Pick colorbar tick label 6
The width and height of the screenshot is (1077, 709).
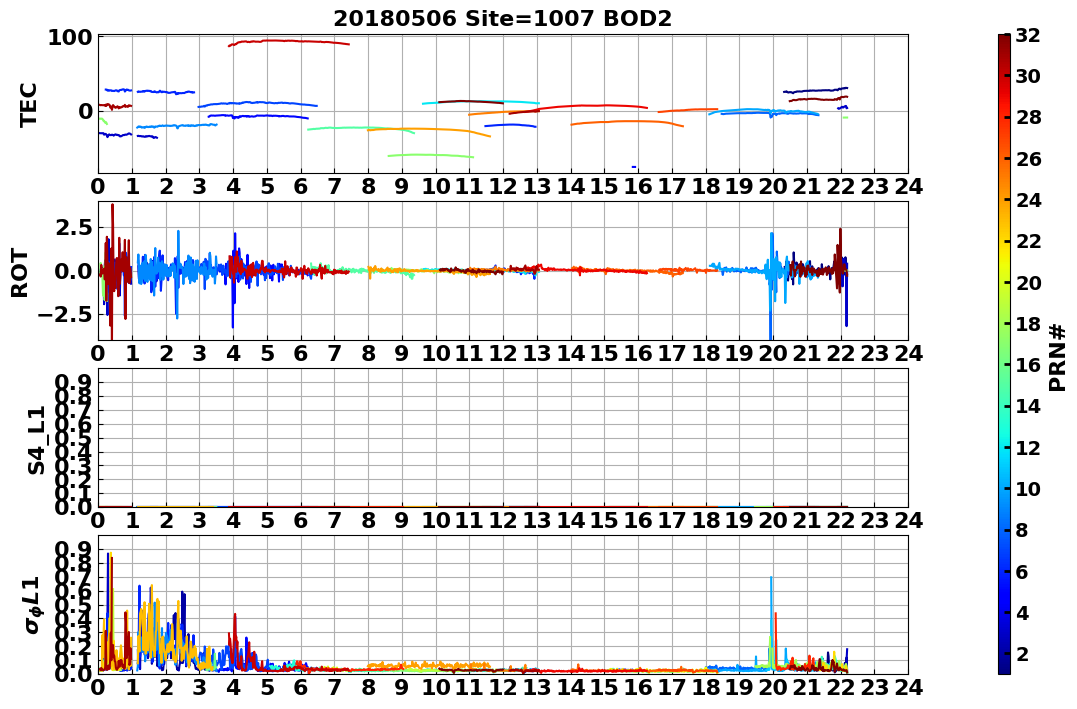1021,571
